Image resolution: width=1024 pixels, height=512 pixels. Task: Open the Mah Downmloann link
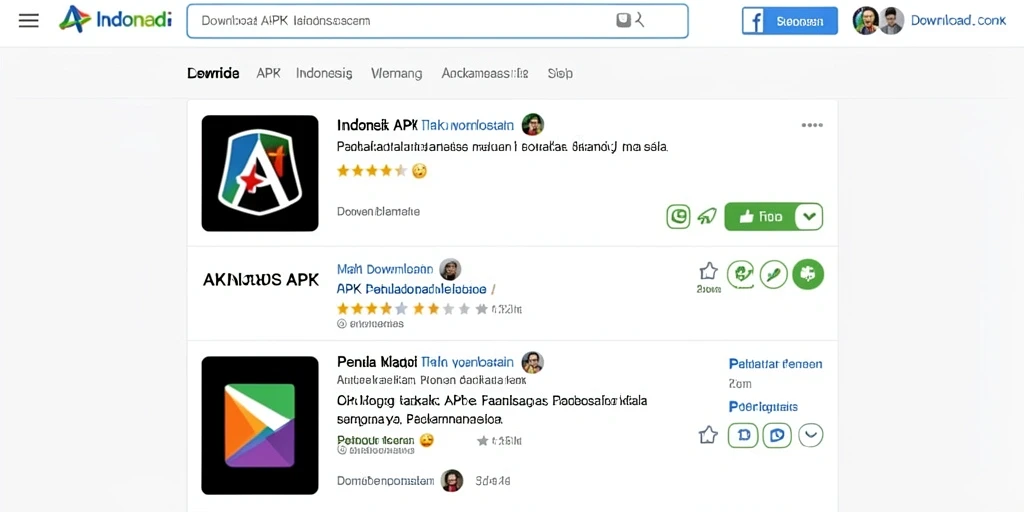coord(385,269)
